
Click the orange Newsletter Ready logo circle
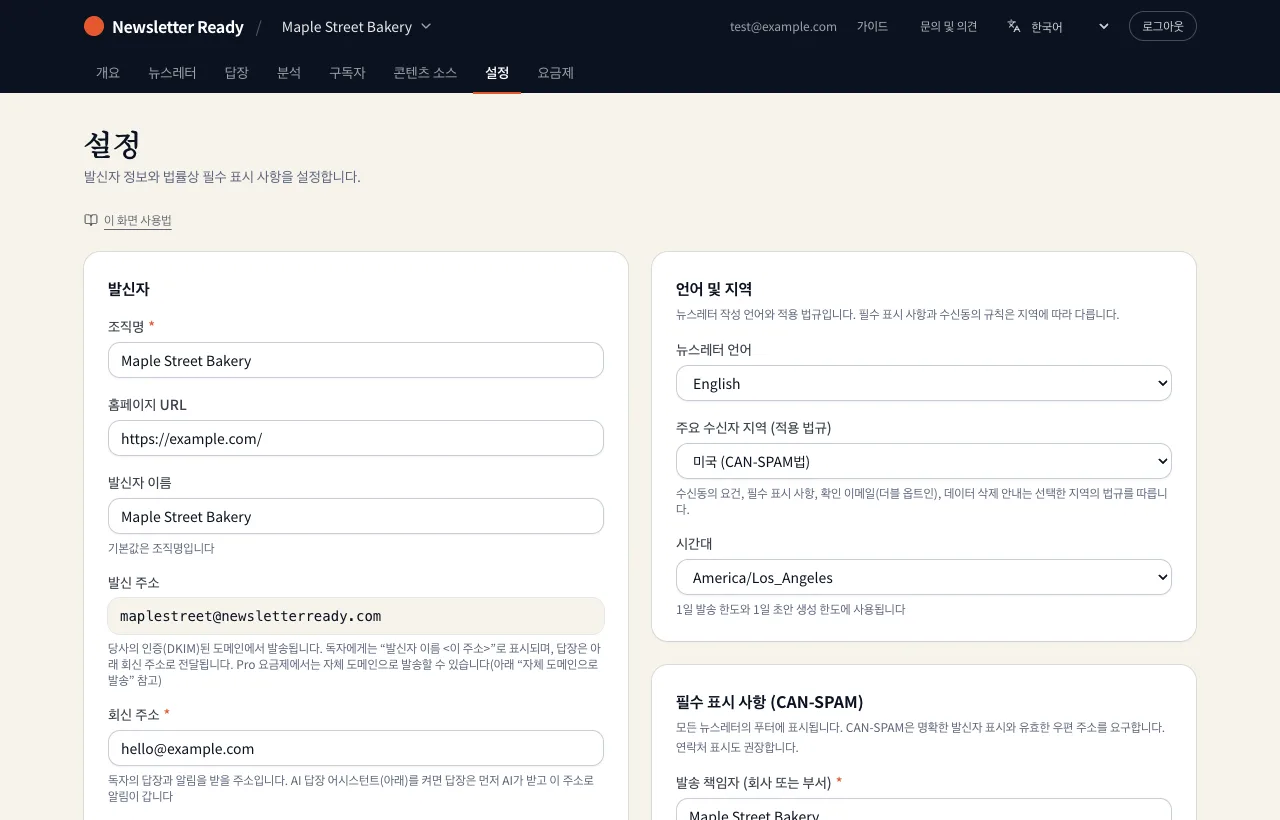tap(94, 26)
